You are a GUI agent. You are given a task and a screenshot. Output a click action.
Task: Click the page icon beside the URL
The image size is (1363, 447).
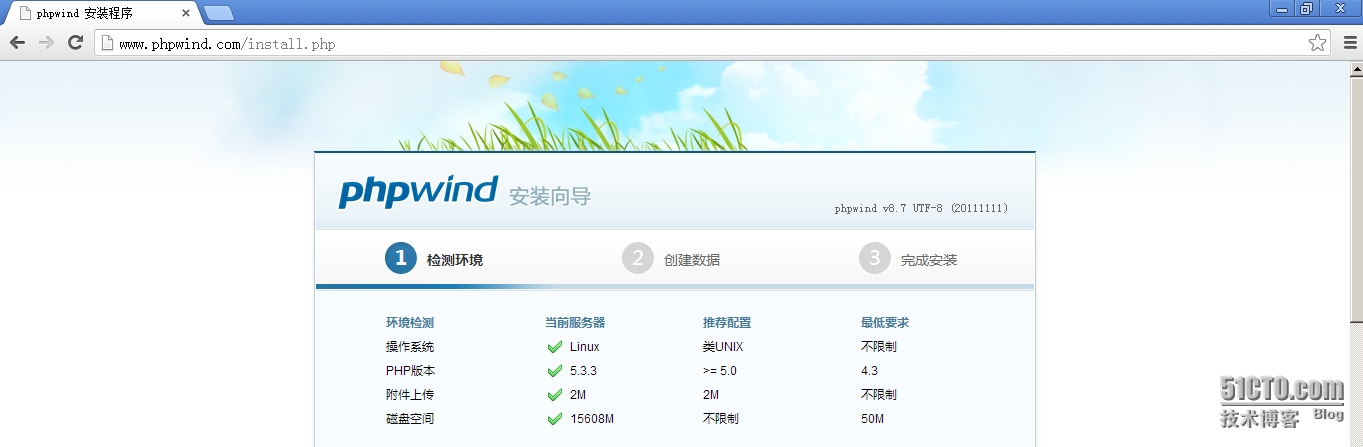pos(107,43)
